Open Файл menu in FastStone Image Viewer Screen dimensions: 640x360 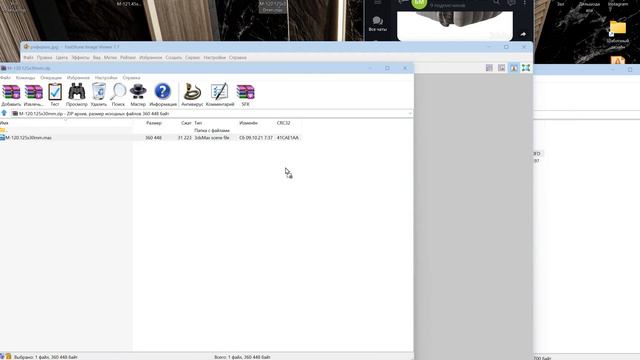point(28,58)
